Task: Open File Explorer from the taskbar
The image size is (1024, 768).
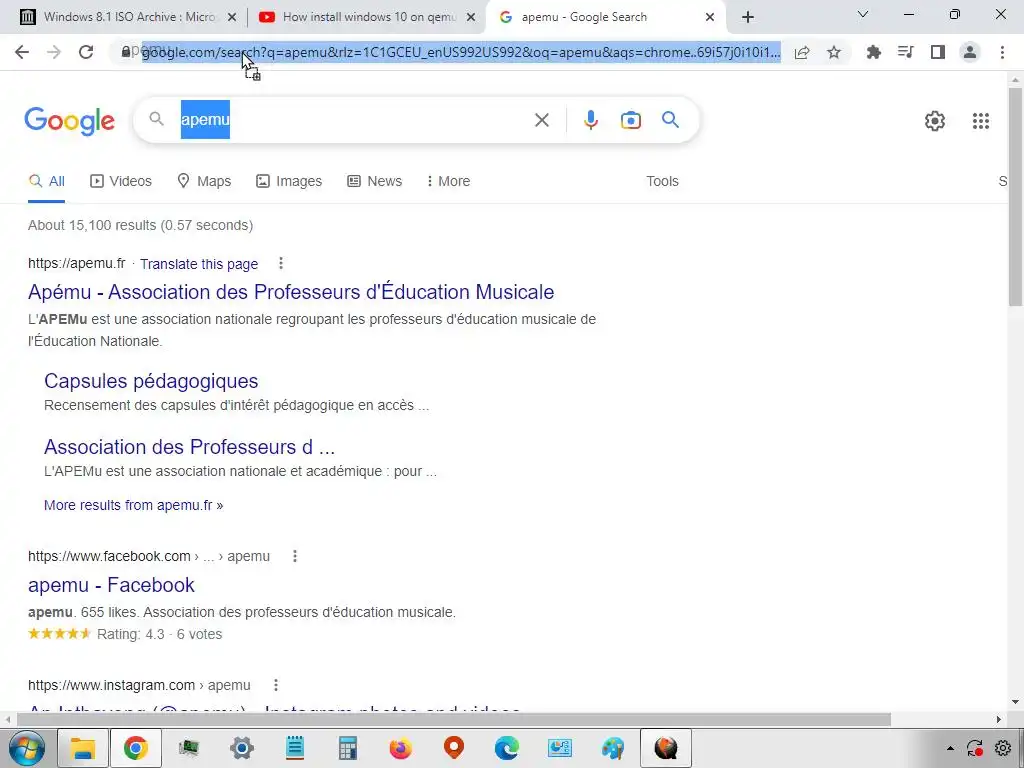Action: coord(83,748)
